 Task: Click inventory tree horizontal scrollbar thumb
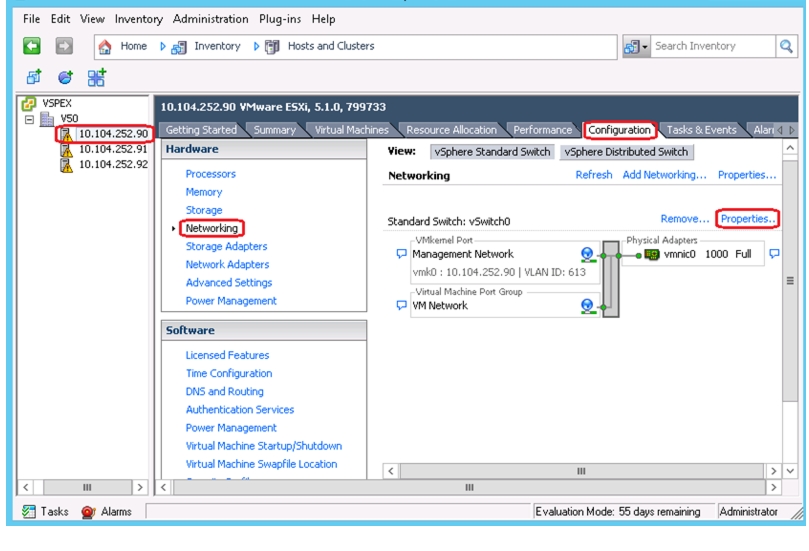tap(87, 487)
